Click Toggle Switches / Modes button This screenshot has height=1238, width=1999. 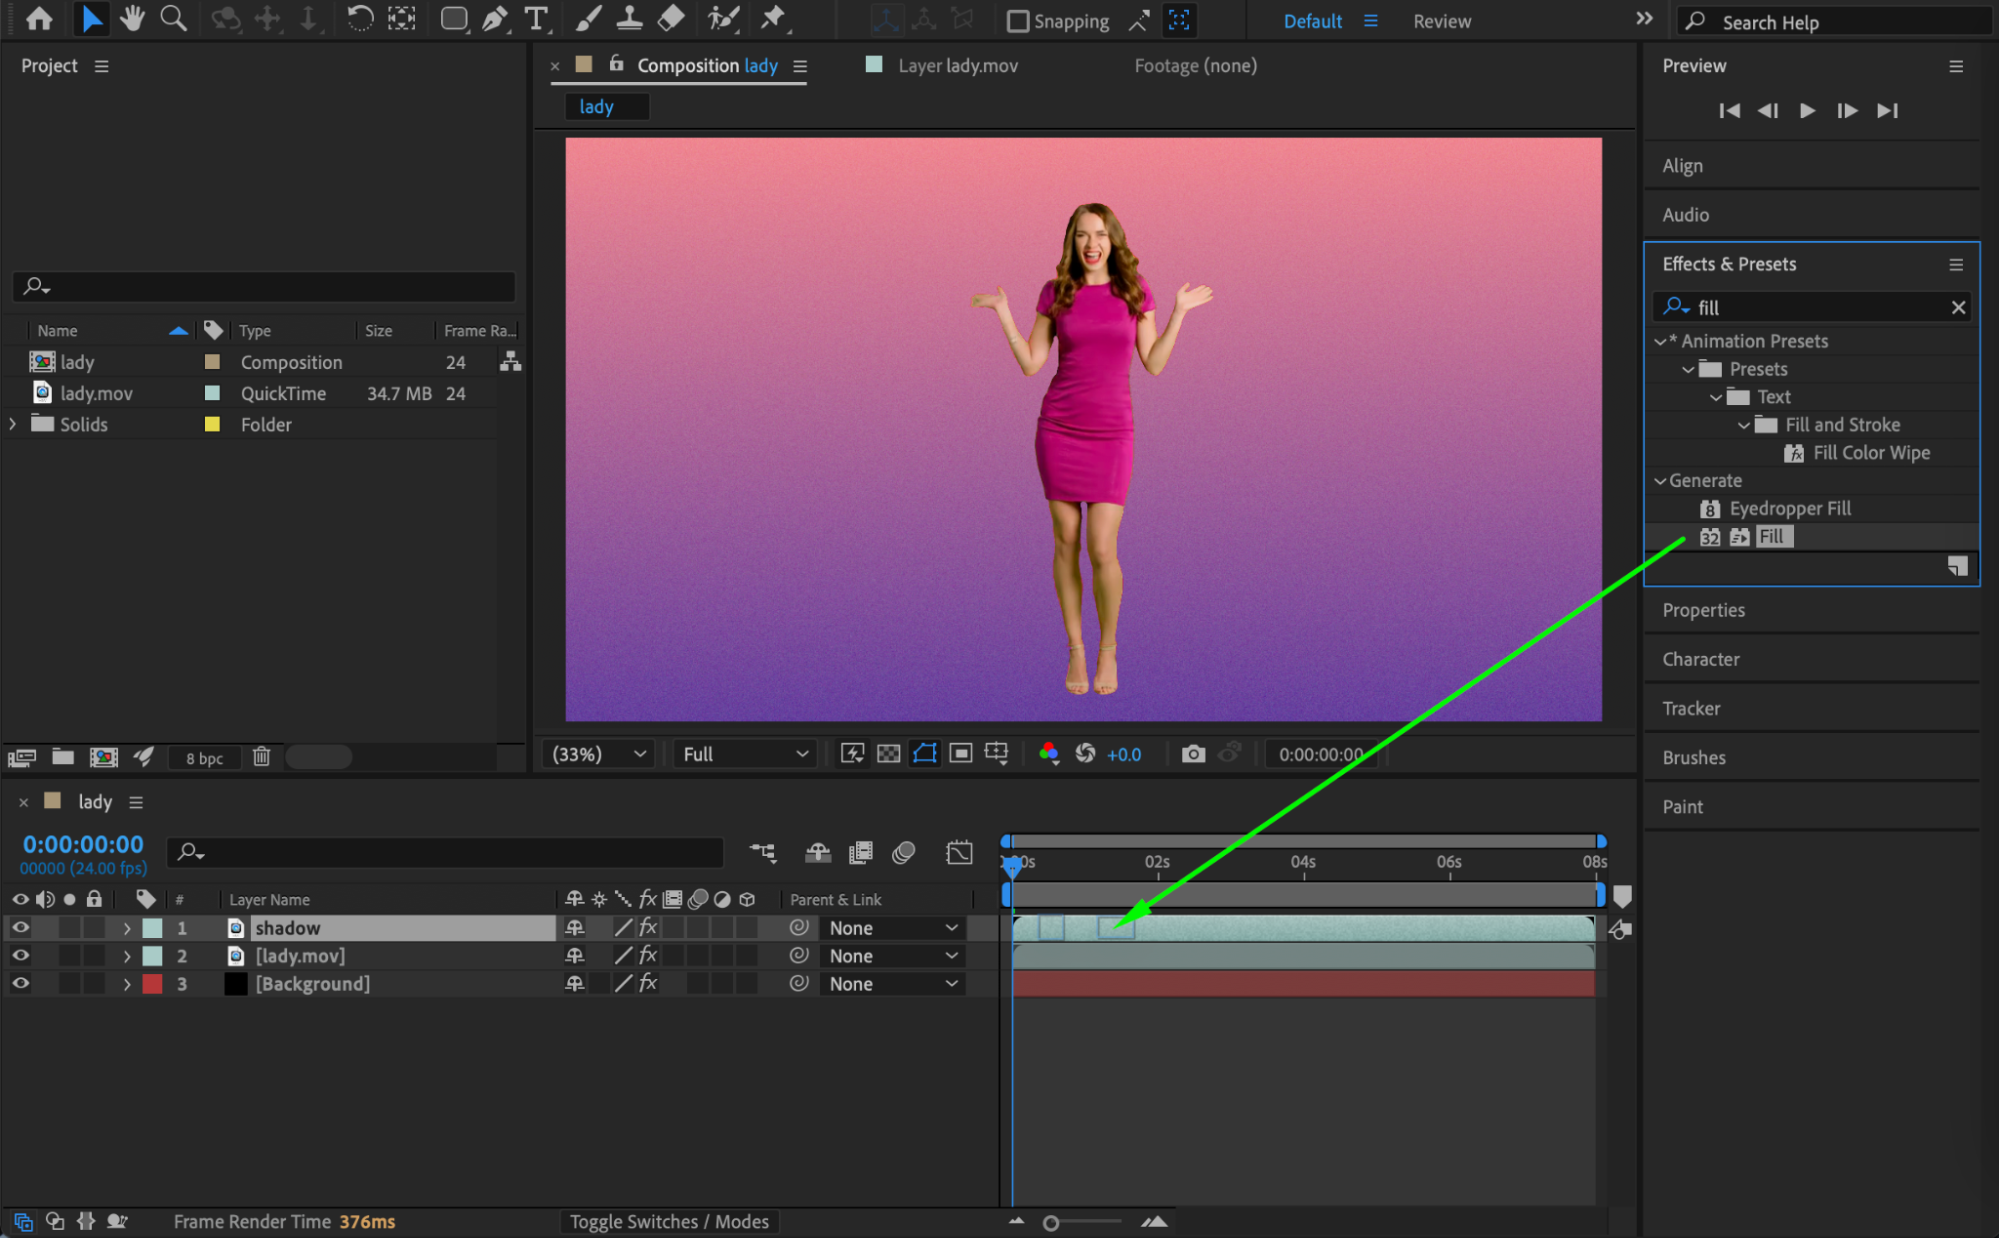click(669, 1222)
